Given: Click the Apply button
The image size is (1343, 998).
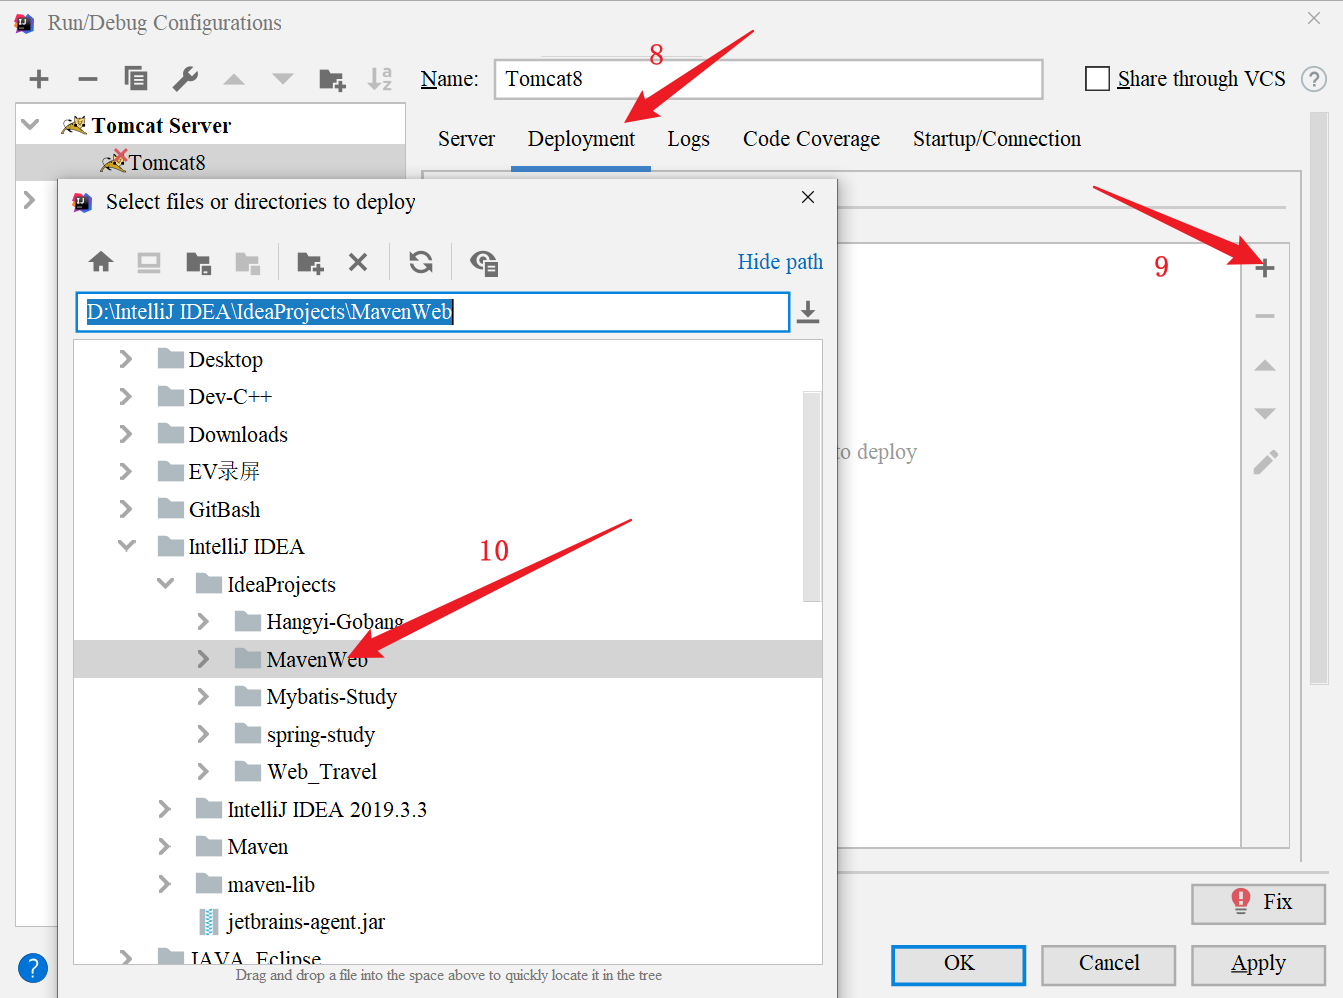Looking at the screenshot, I should (x=1259, y=964).
